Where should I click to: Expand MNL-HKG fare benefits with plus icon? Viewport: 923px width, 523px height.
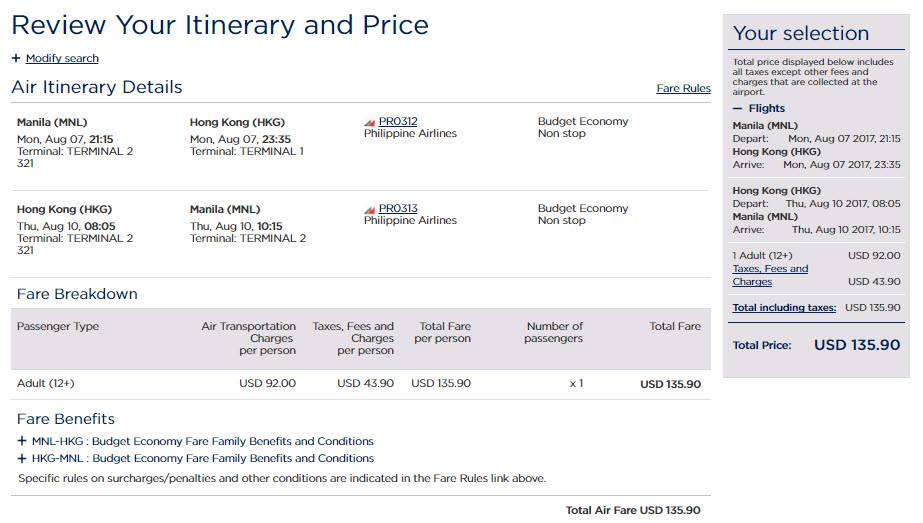[22, 441]
